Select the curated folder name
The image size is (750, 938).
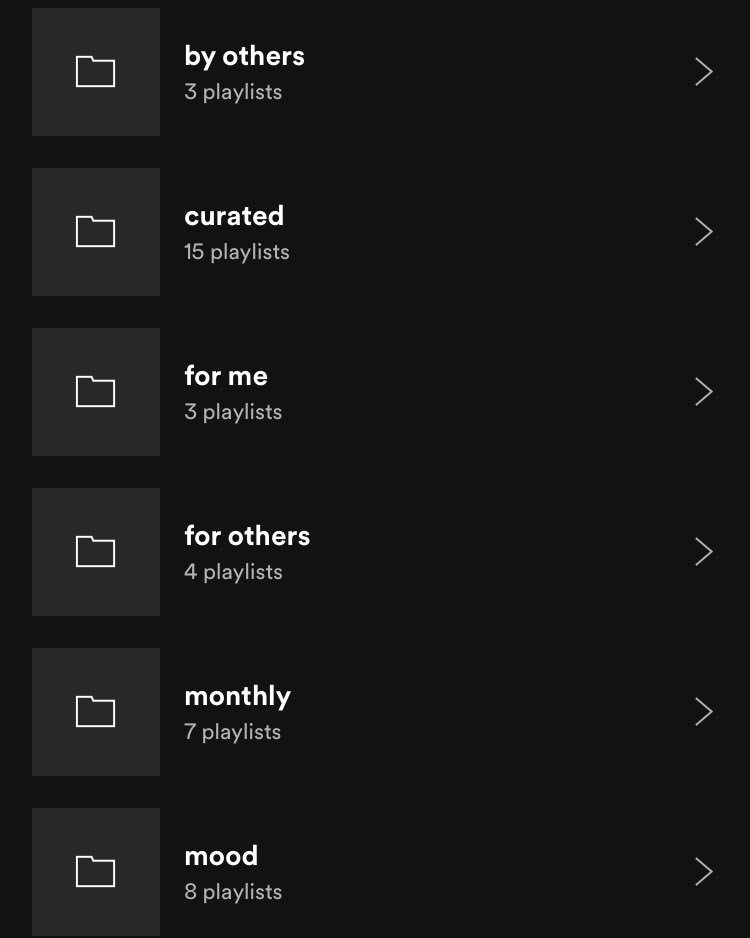pos(234,216)
